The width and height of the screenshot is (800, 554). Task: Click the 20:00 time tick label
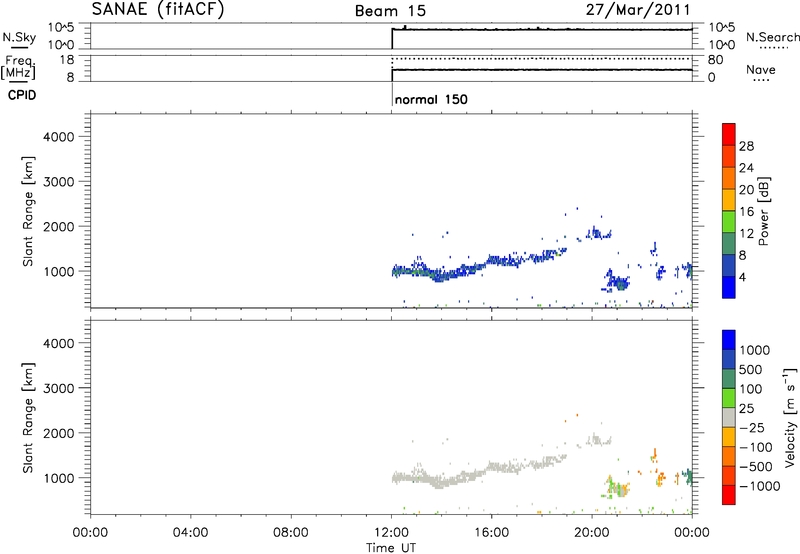pos(591,533)
